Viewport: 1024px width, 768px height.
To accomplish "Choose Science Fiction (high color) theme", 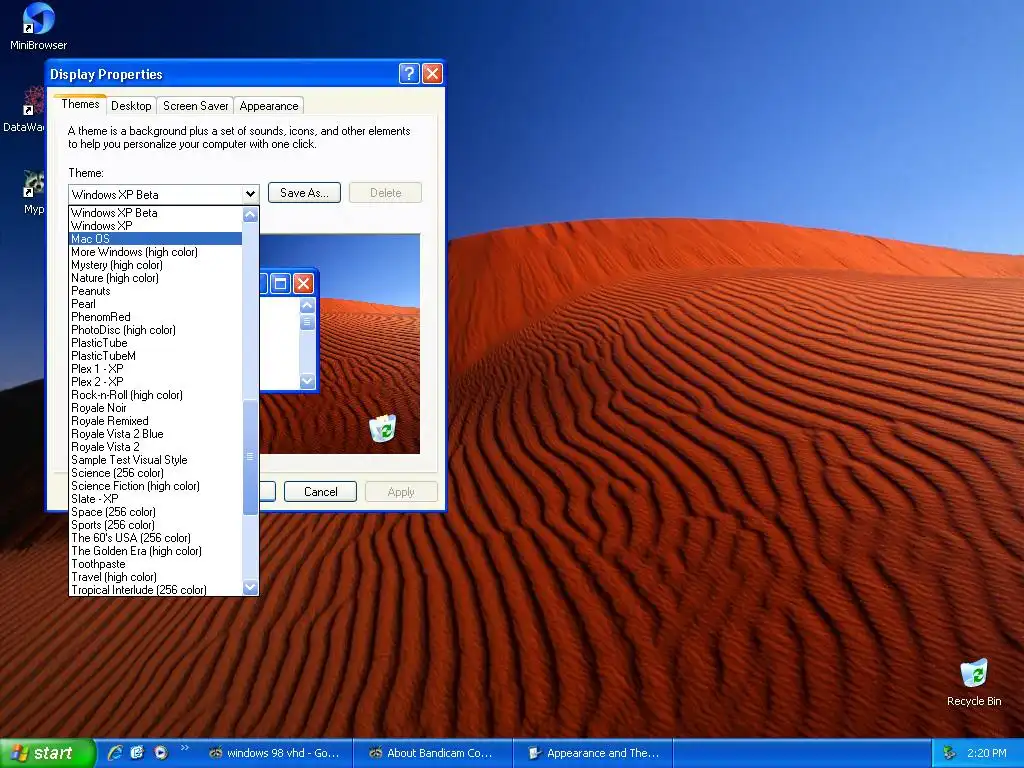I will click(155, 486).
